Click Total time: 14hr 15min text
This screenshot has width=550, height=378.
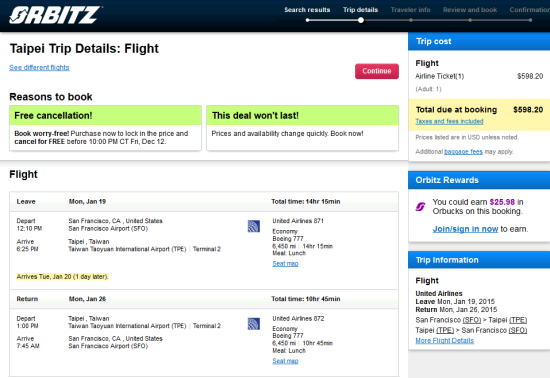(x=306, y=202)
